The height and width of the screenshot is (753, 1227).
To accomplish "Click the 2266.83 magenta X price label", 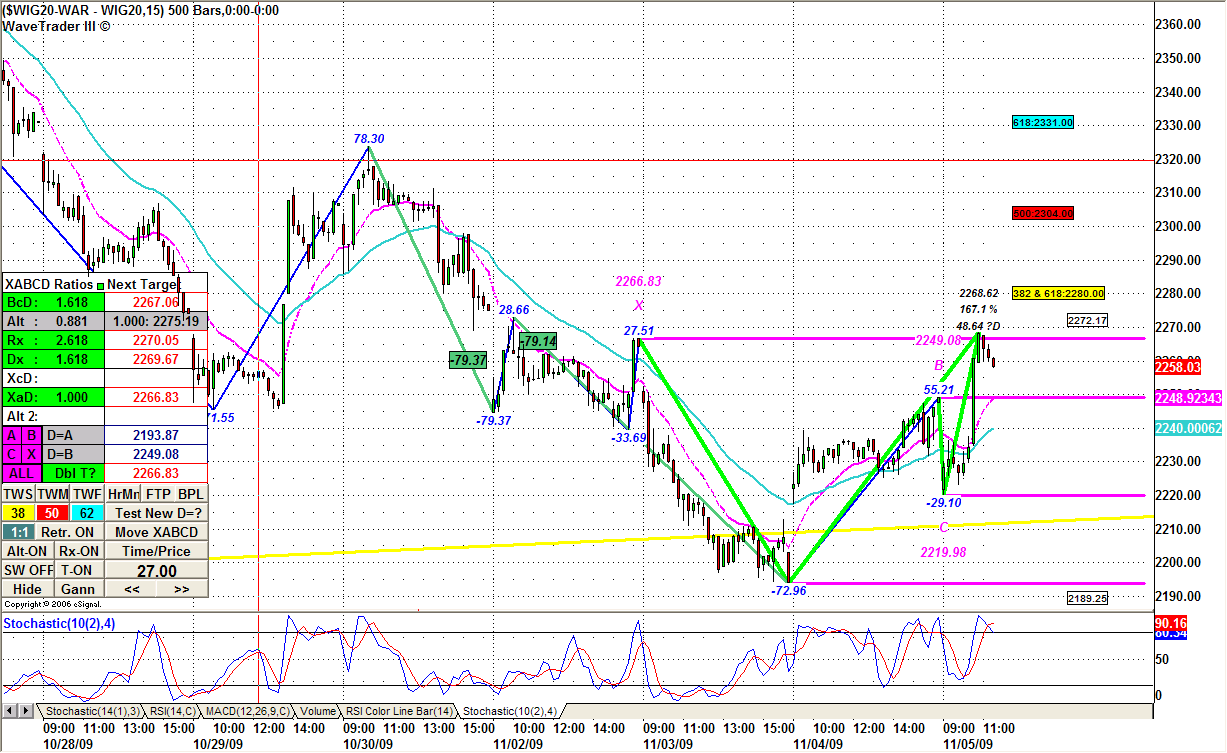I will 638,282.
